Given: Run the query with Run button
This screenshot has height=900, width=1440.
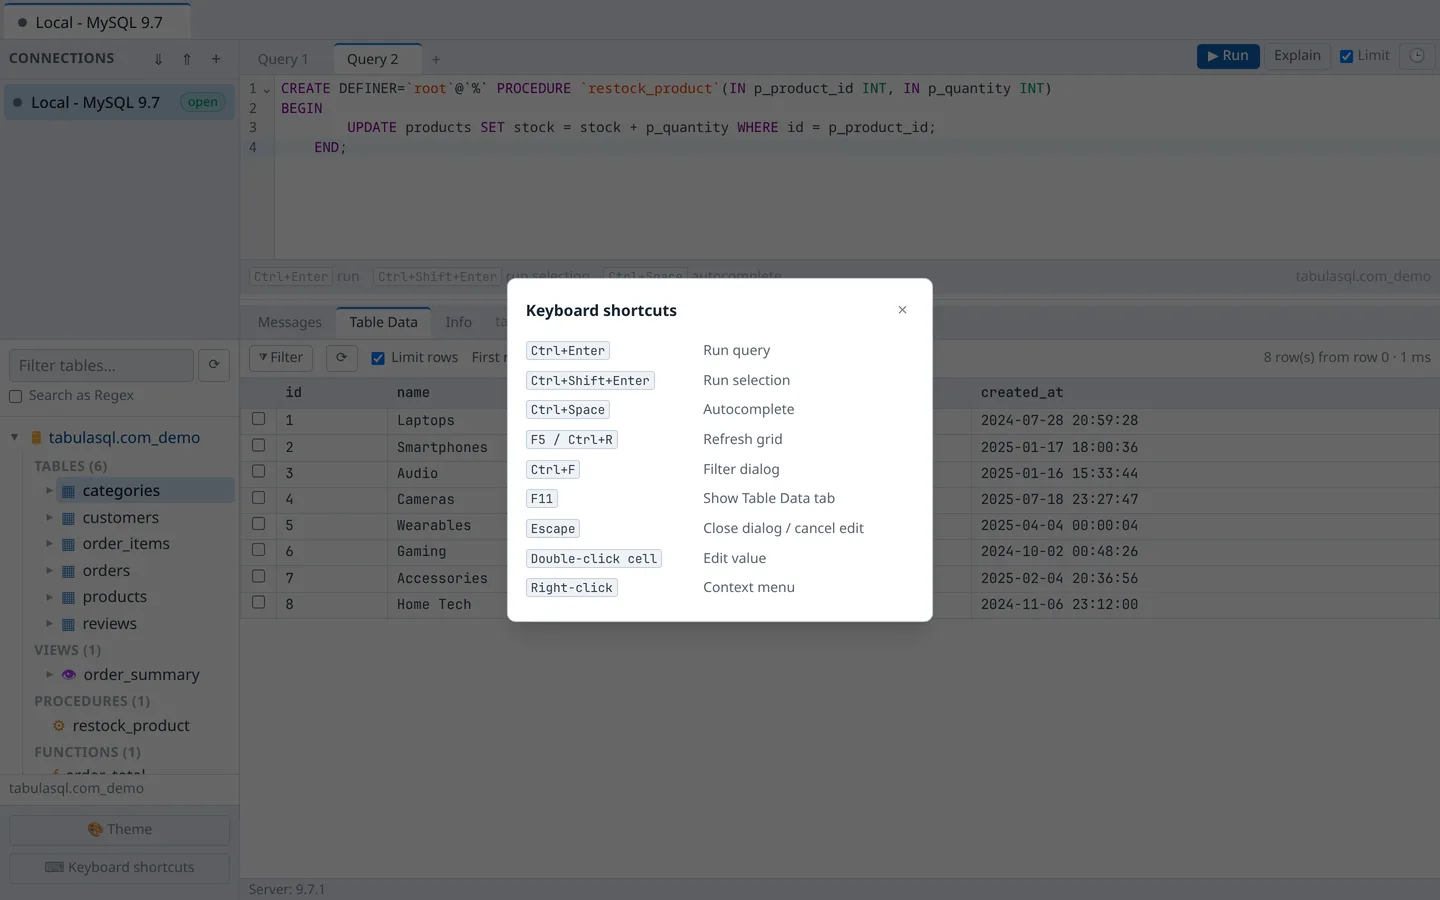Looking at the screenshot, I should coord(1228,56).
